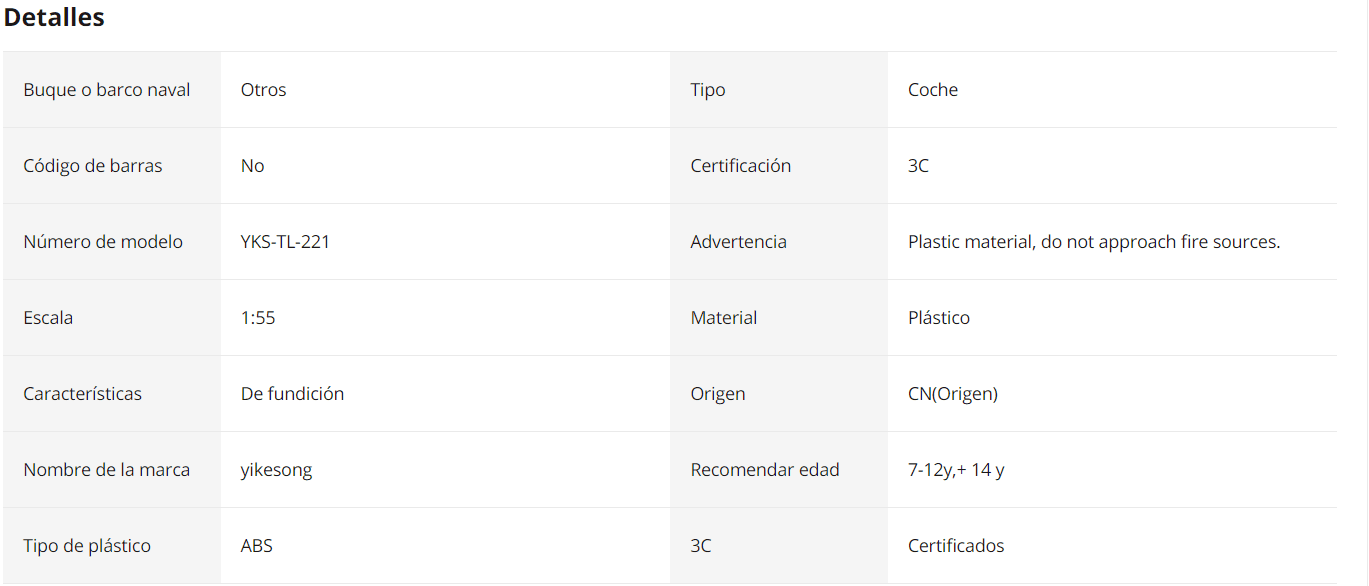Click the Características value De fundición
Image resolution: width=1369 pixels, height=586 pixels.
[x=292, y=394]
